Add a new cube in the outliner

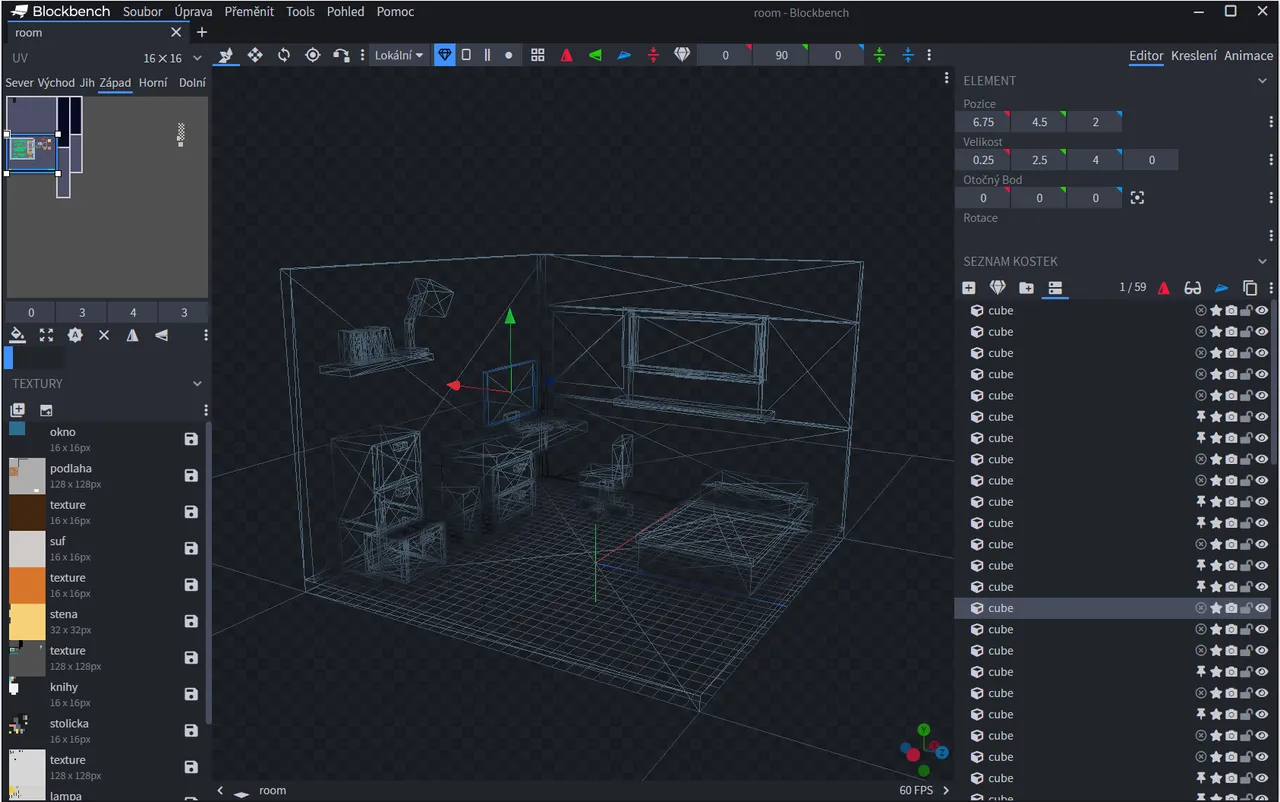tap(968, 287)
